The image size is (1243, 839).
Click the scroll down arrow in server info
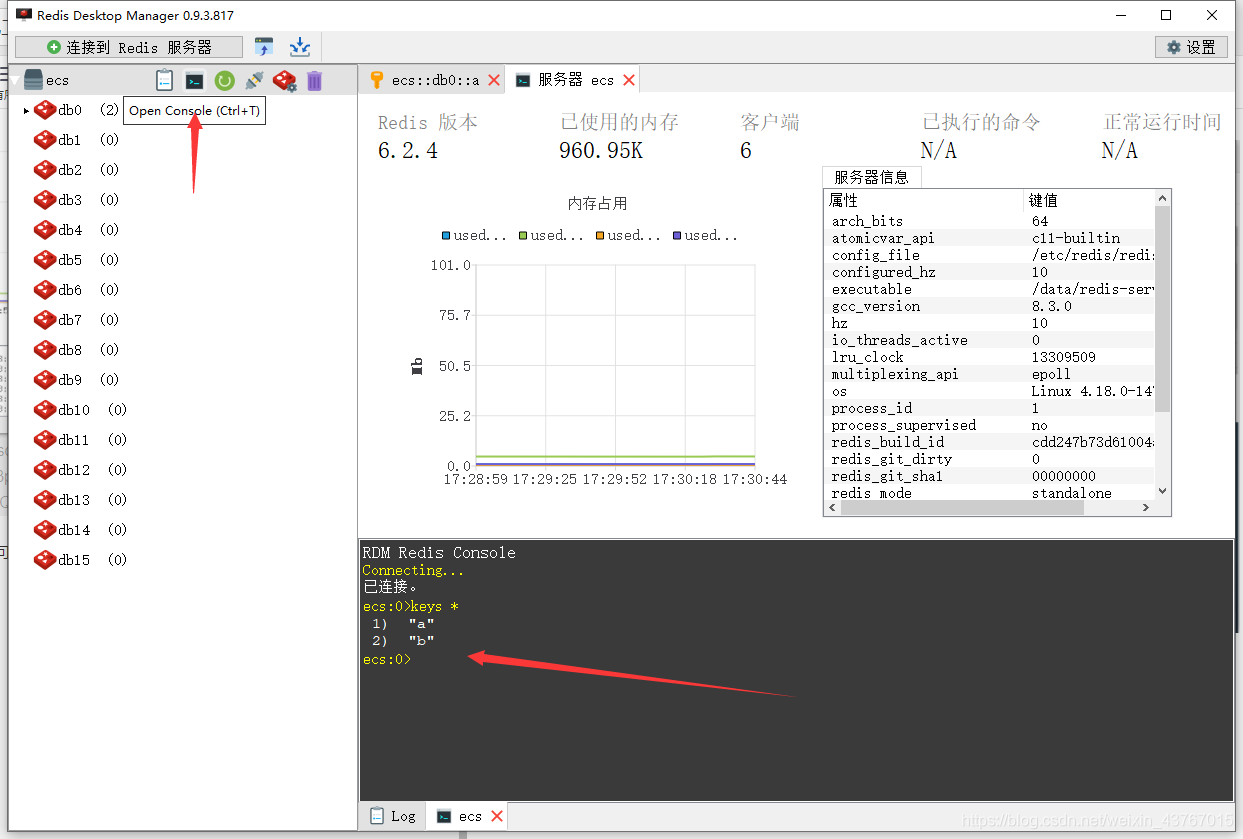1162,491
